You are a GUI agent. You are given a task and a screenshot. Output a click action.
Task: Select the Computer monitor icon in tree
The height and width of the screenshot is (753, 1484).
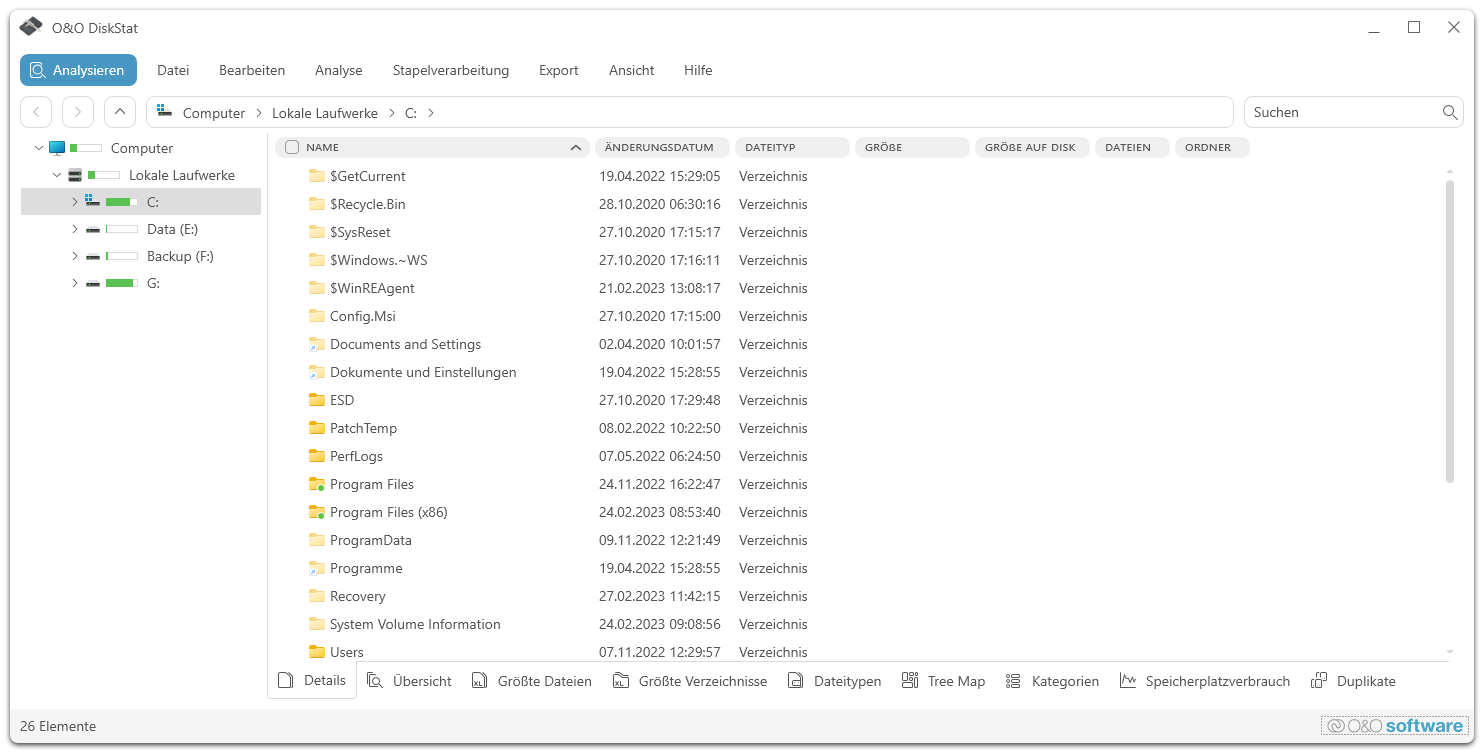(57, 148)
